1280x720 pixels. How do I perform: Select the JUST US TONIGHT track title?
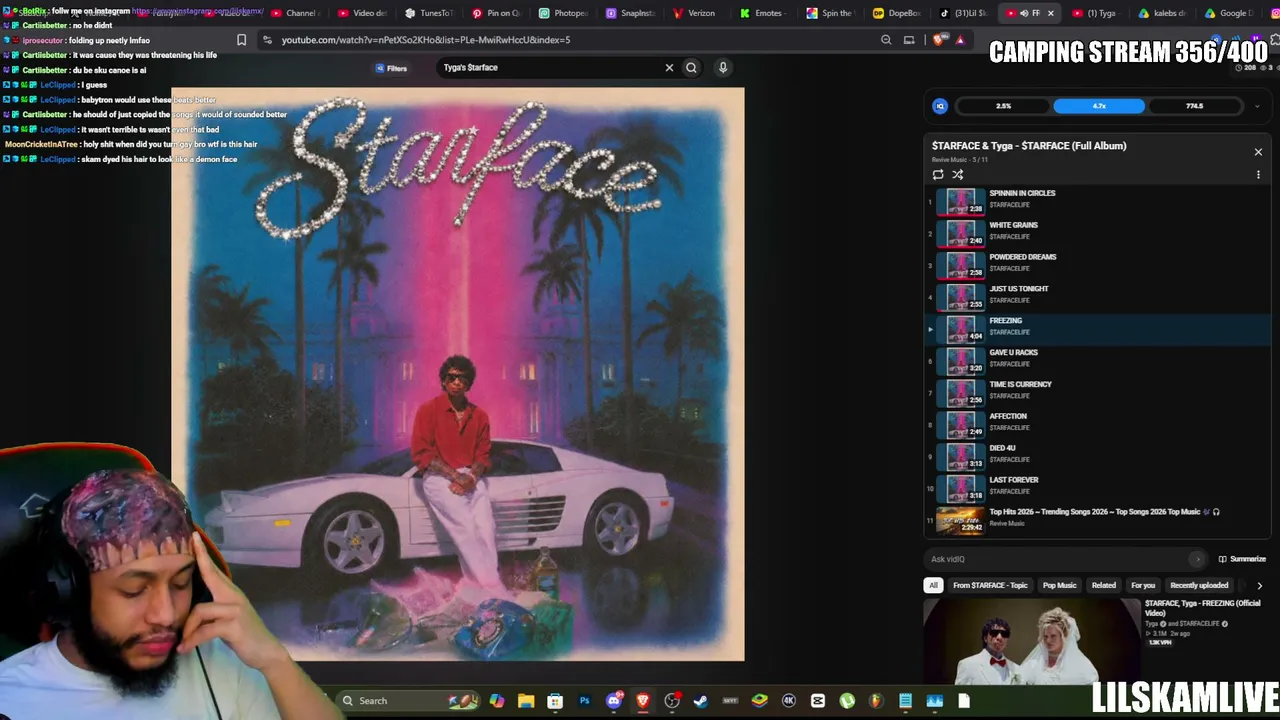click(x=1019, y=289)
